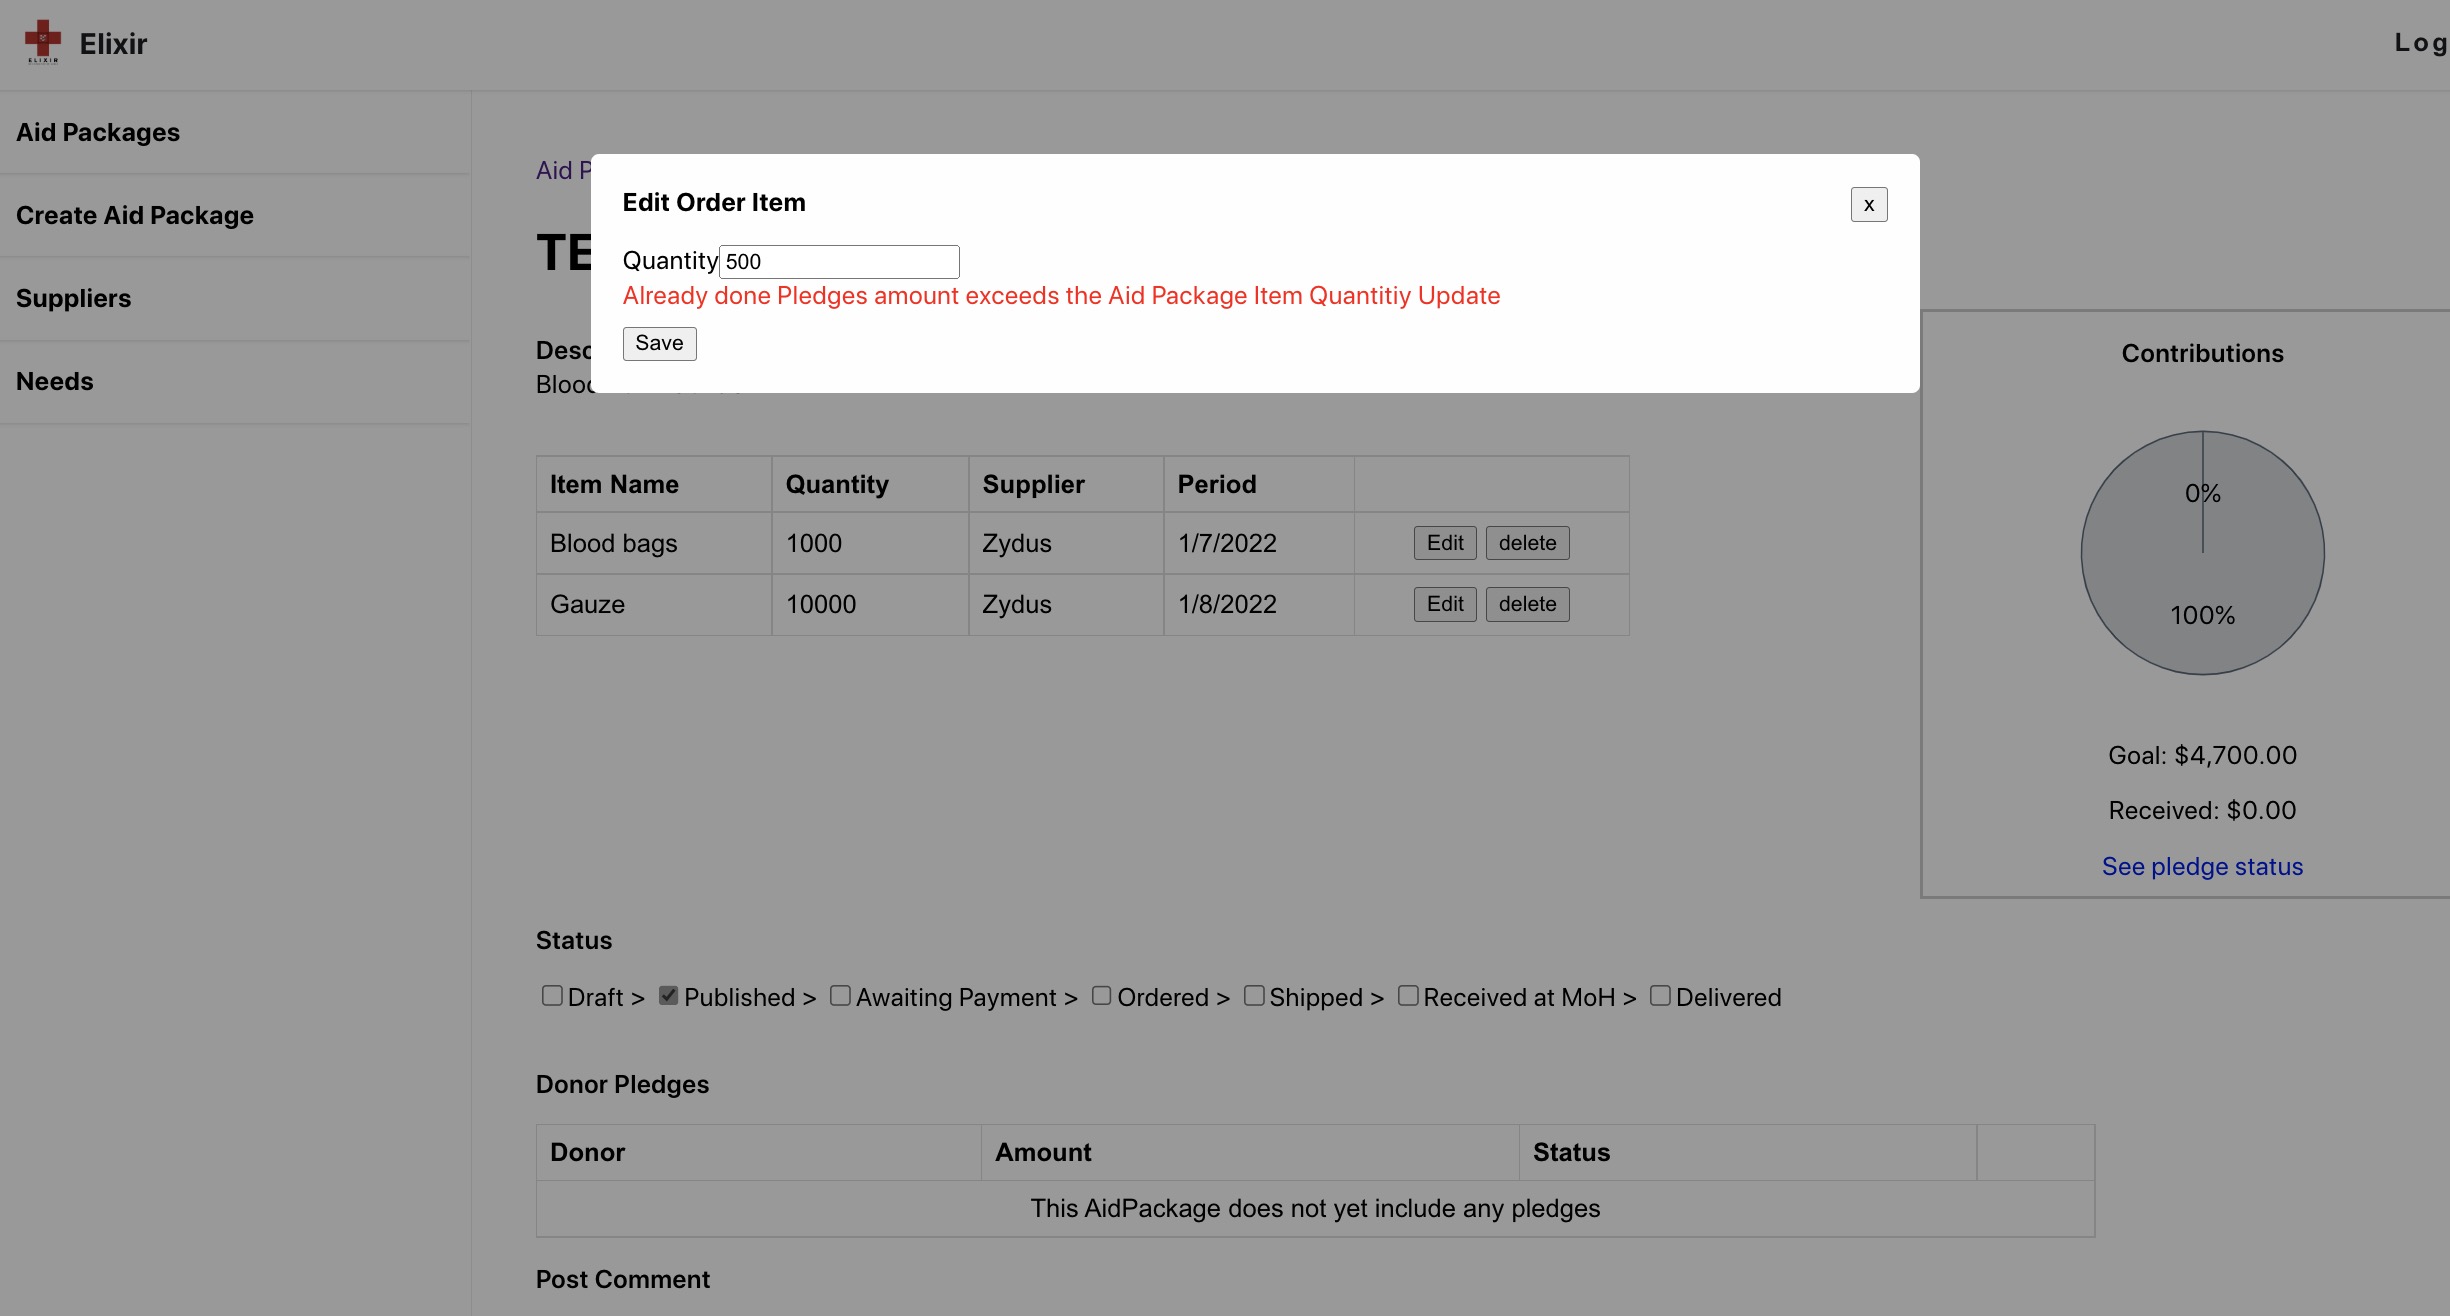
Task: Open the Suppliers sidebar item
Action: (x=74, y=299)
